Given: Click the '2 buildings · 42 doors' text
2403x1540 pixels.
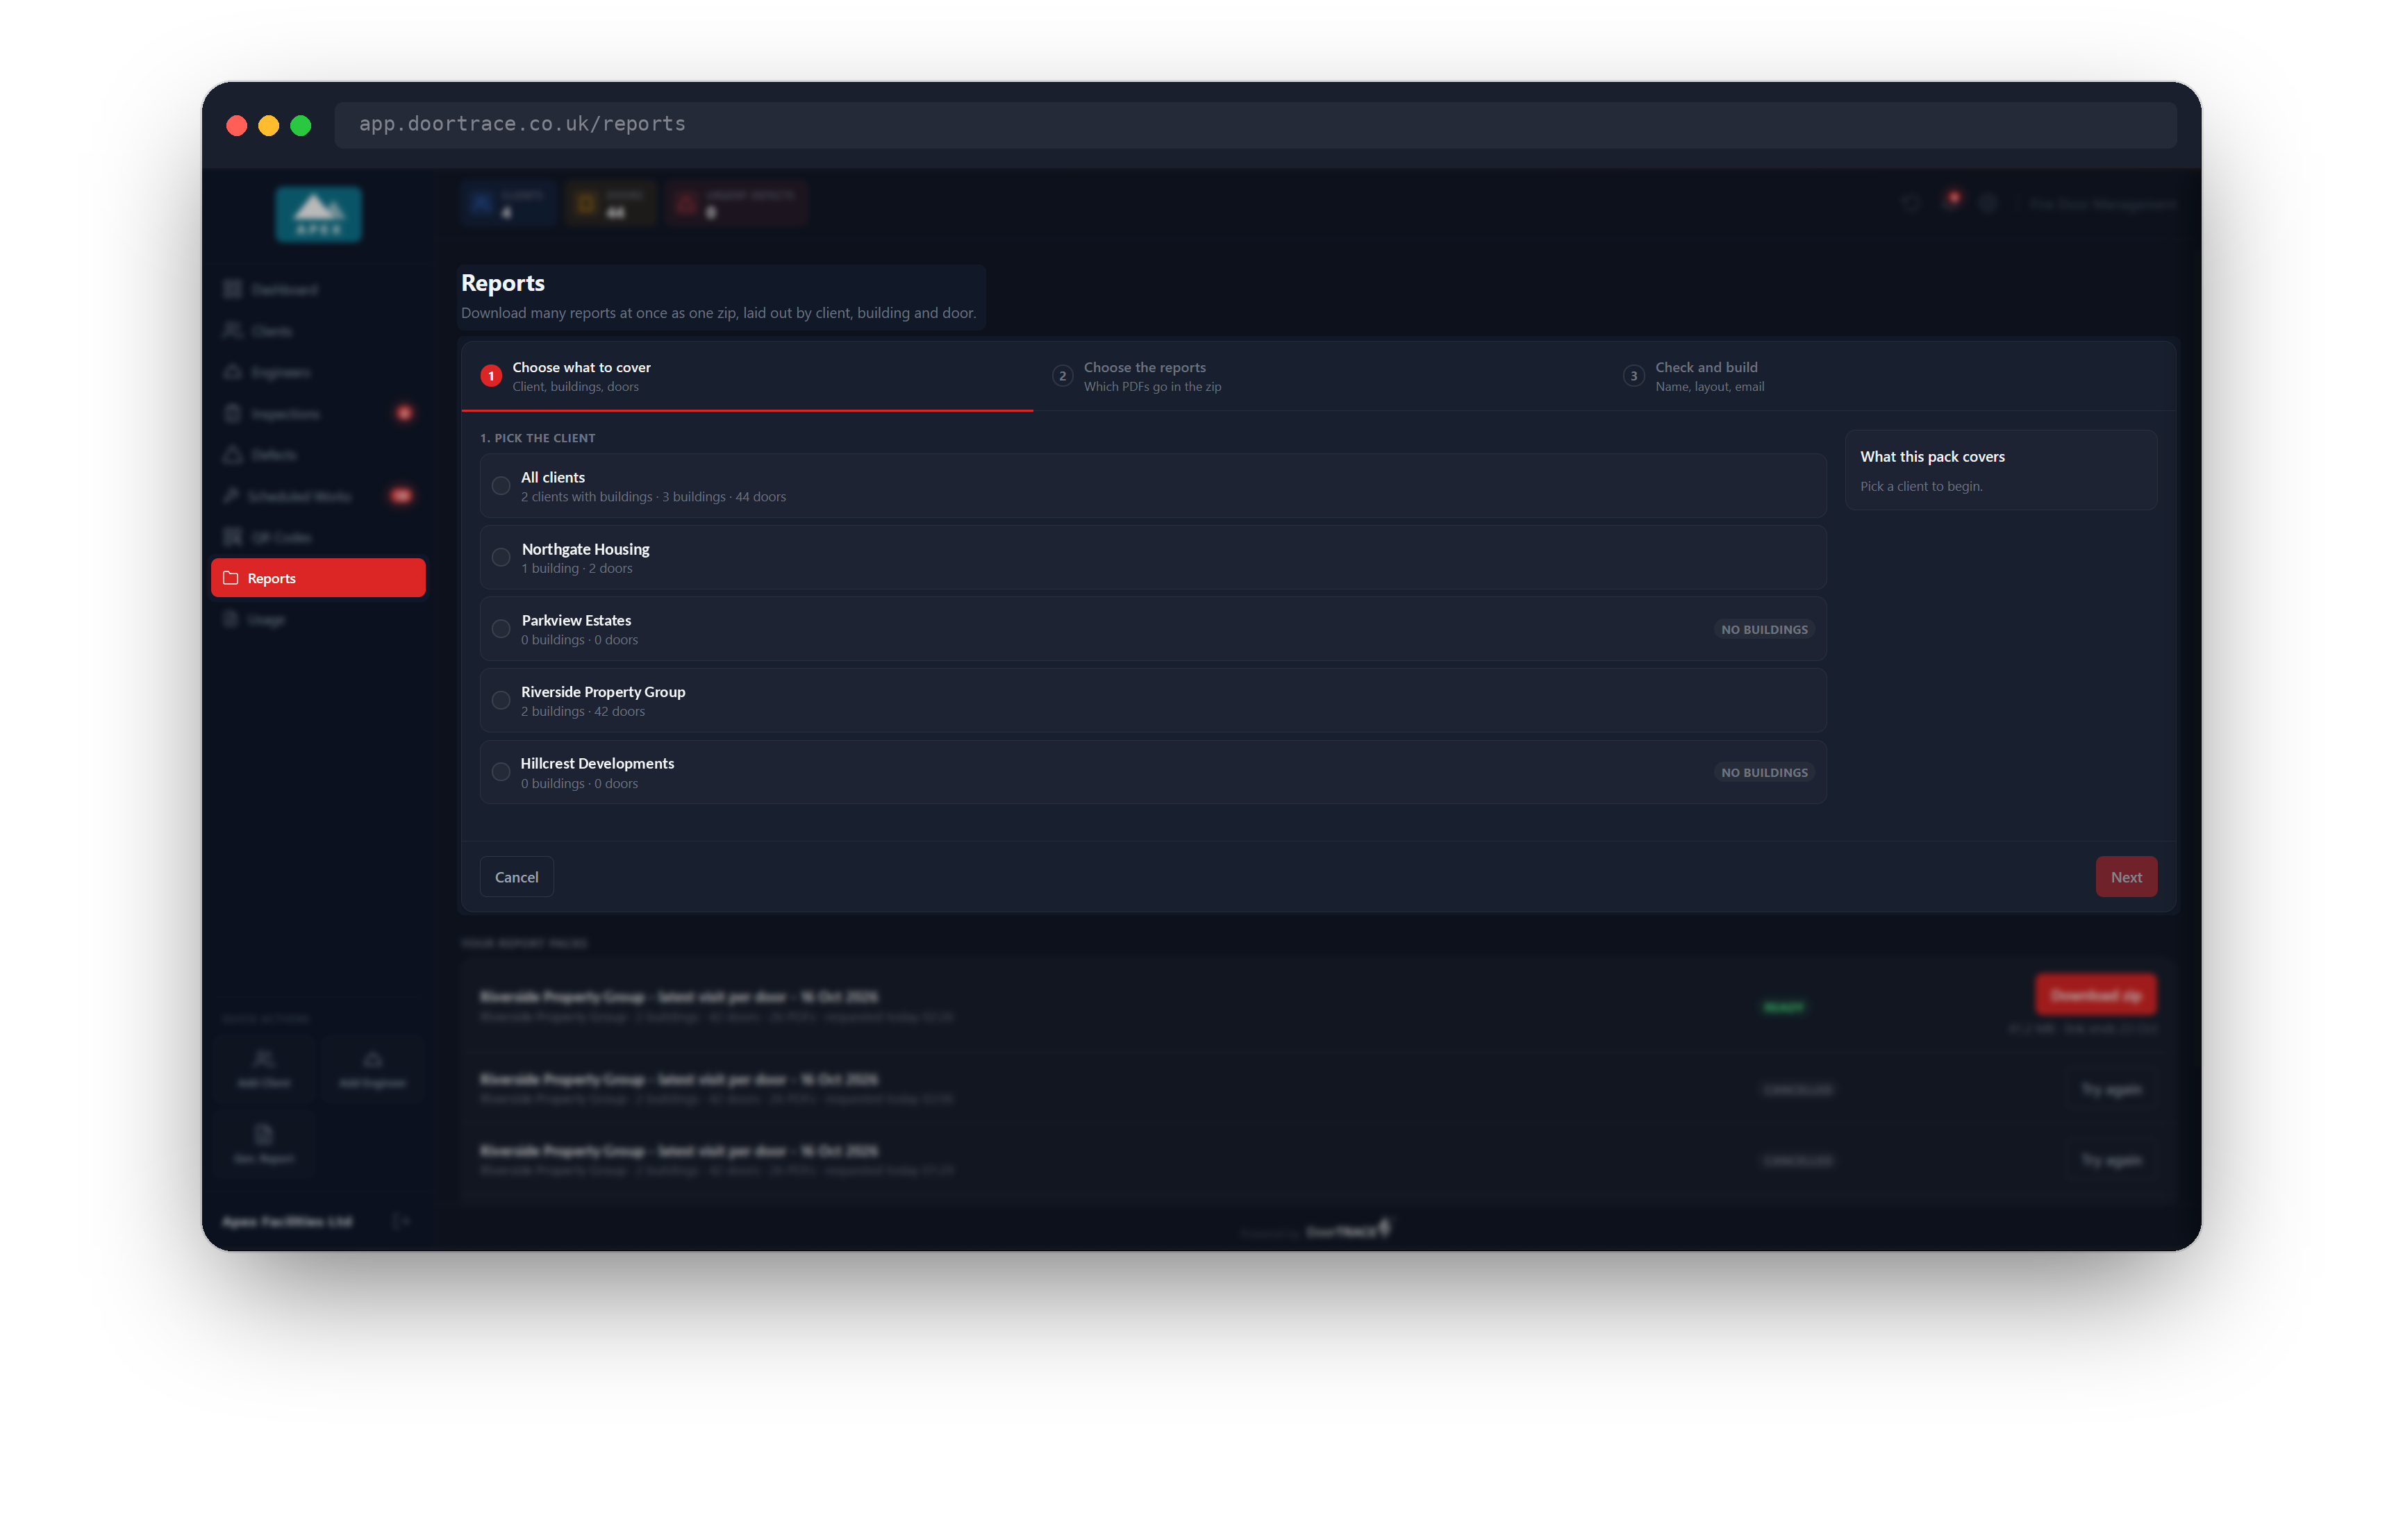Looking at the screenshot, I should (x=583, y=712).
